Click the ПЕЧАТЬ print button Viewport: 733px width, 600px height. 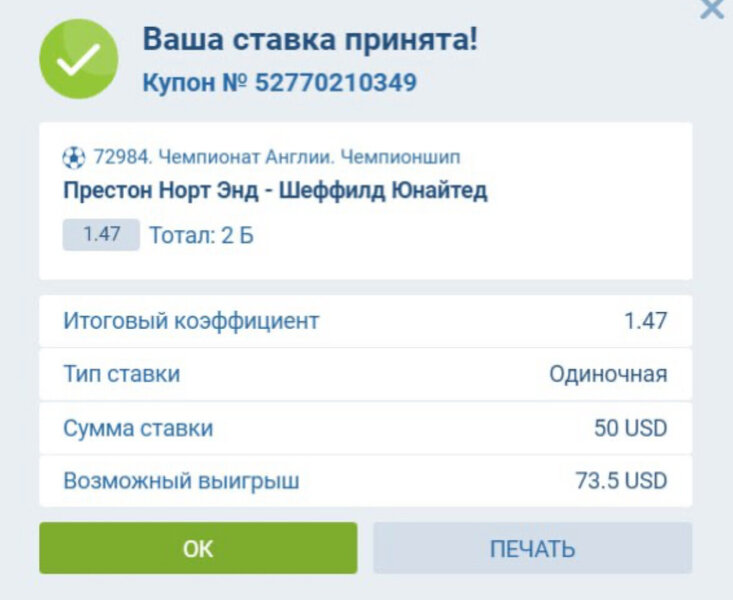(532, 548)
